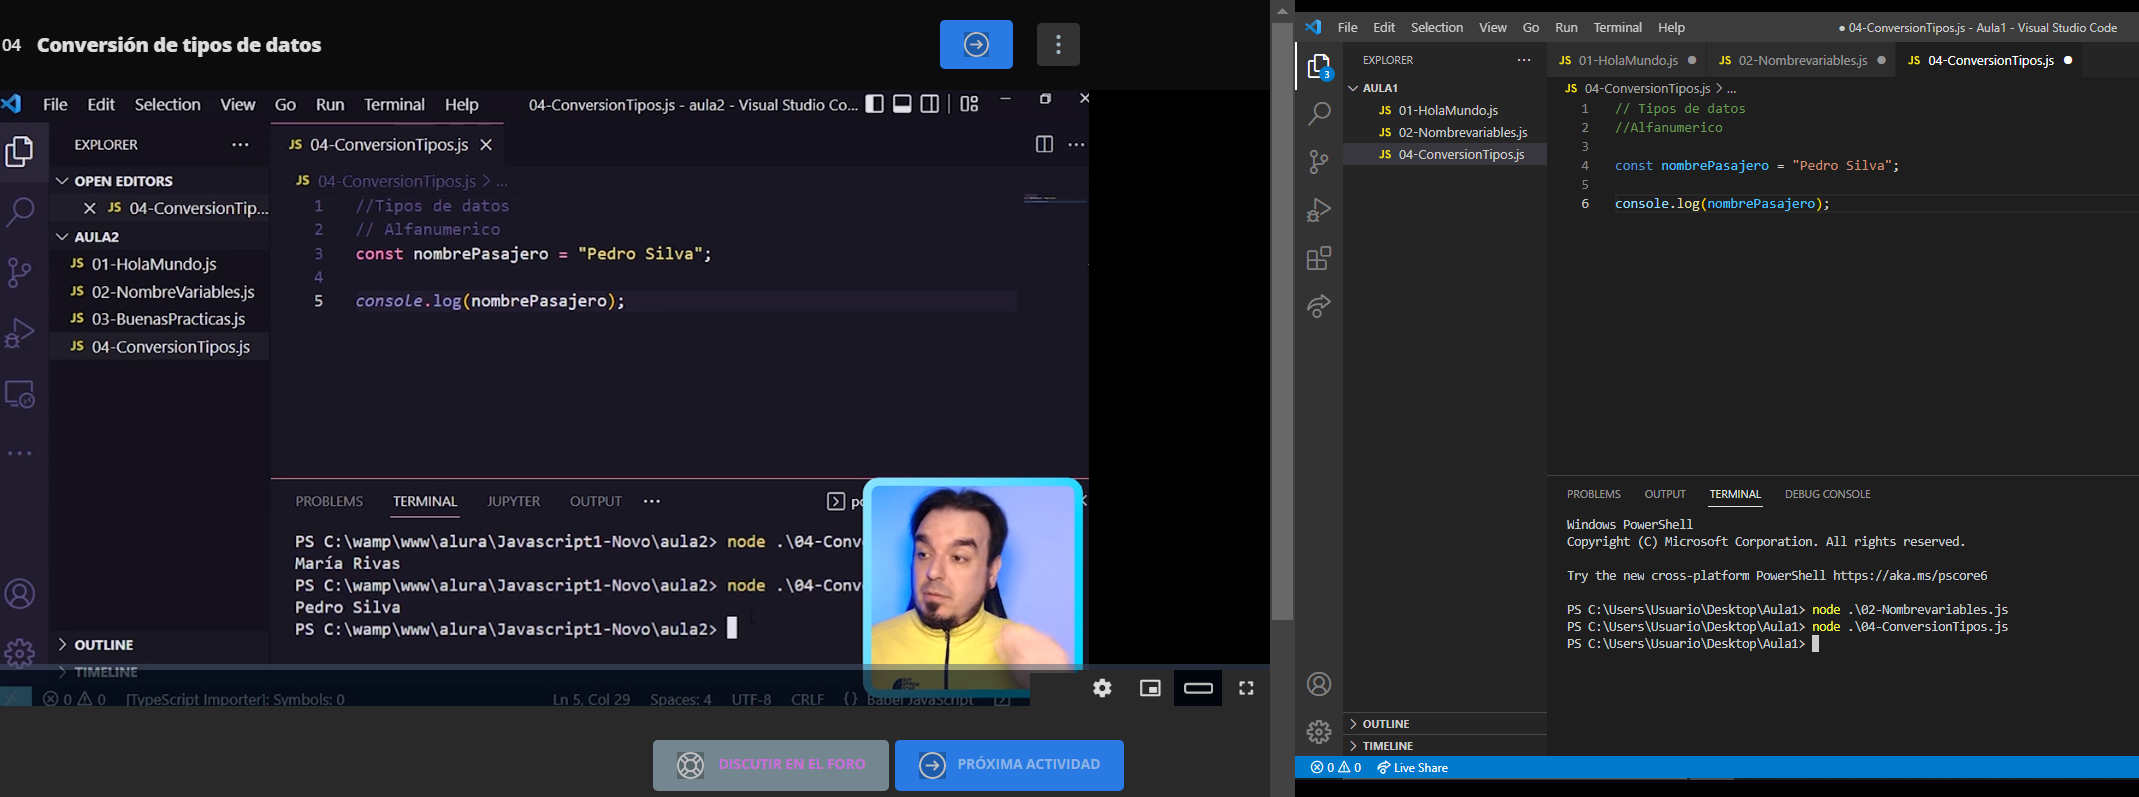Click the terminal line 'node .\04-ConversionTipos.js' in the right window
2139x797 pixels.
(x=1910, y=627)
